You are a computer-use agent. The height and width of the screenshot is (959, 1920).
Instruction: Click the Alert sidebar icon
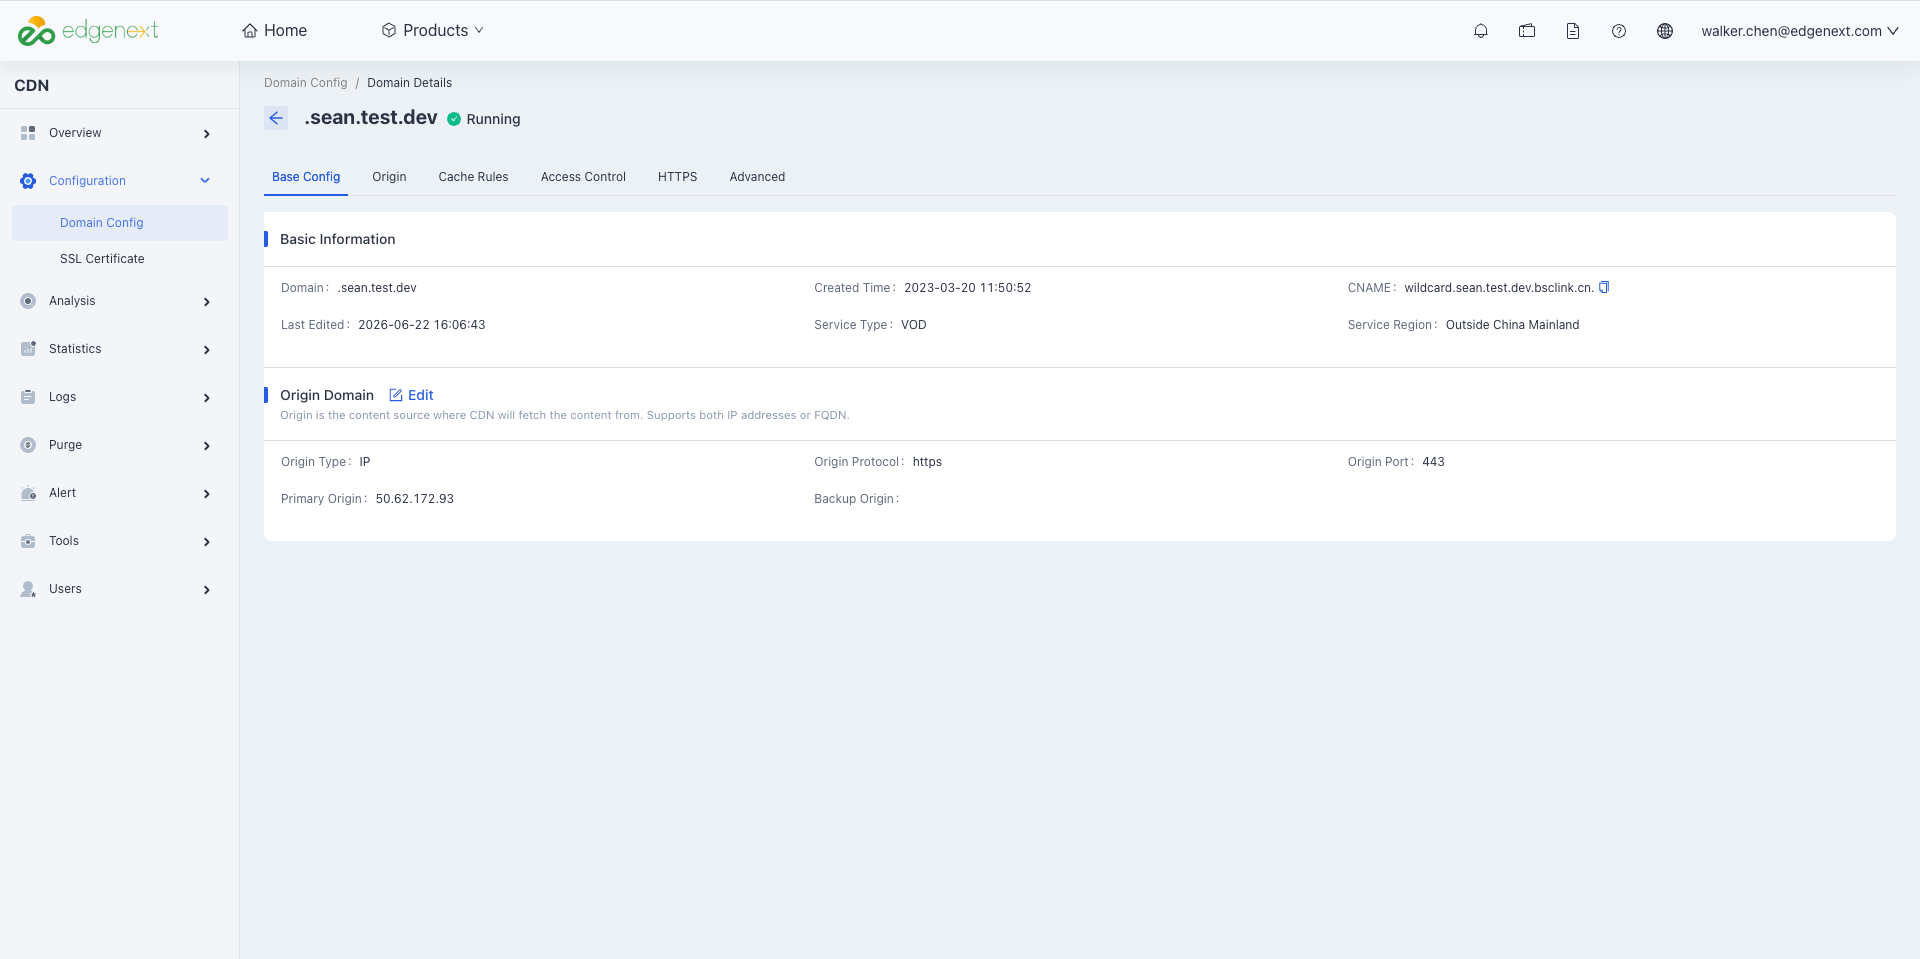[28, 493]
